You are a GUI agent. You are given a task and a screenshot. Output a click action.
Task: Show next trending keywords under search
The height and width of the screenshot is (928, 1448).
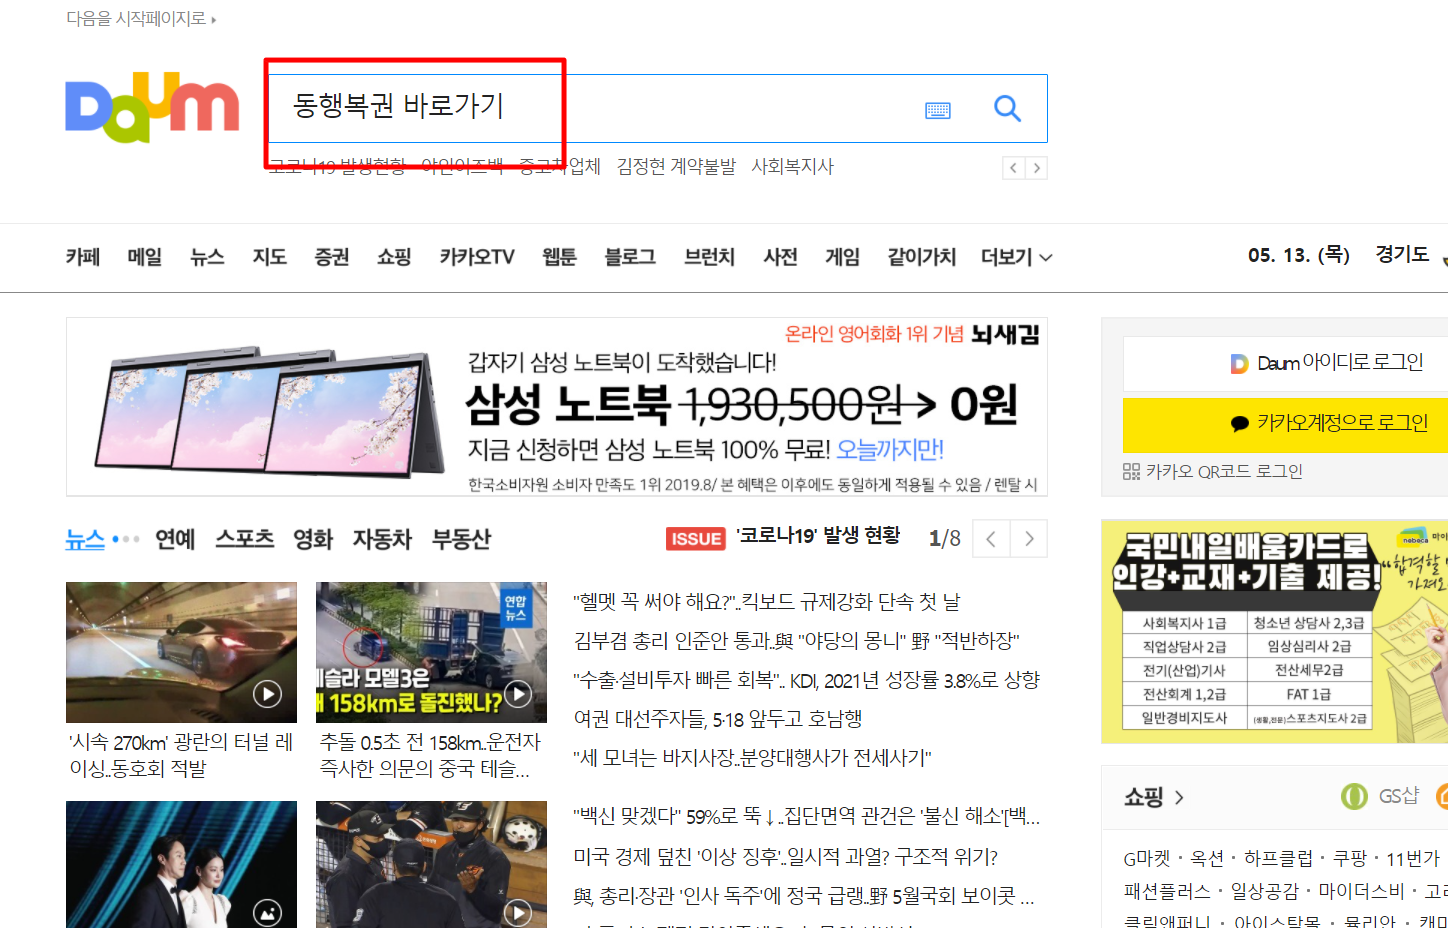tap(1037, 168)
